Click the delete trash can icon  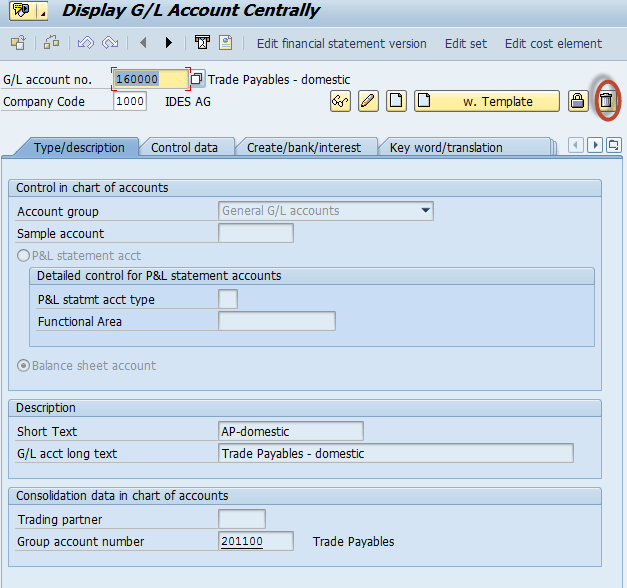[605, 101]
